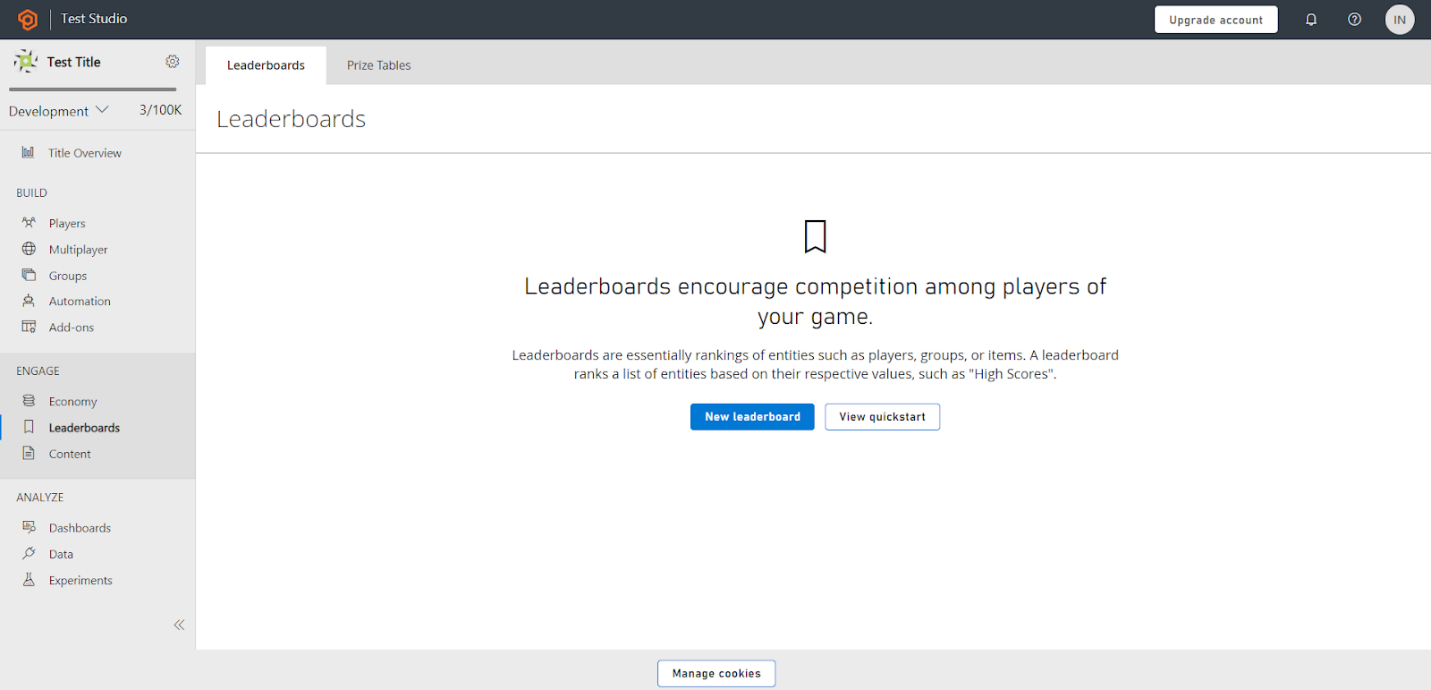Click the Manage cookies button
1431x690 pixels.
tap(716, 673)
